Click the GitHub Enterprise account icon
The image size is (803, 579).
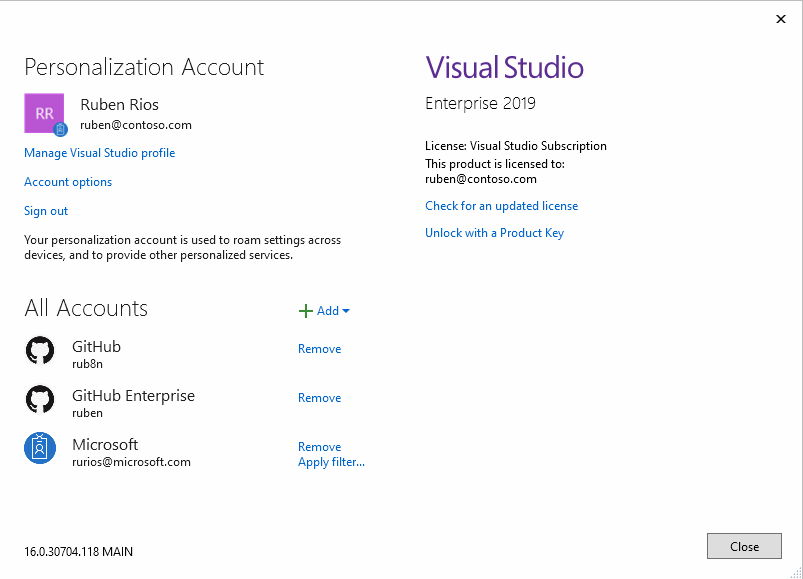(40, 399)
